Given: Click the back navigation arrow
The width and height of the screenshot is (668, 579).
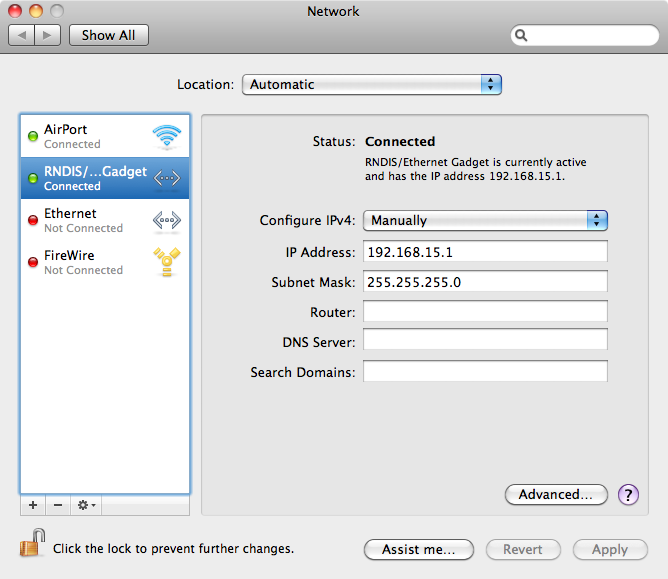Looking at the screenshot, I should 22,35.
